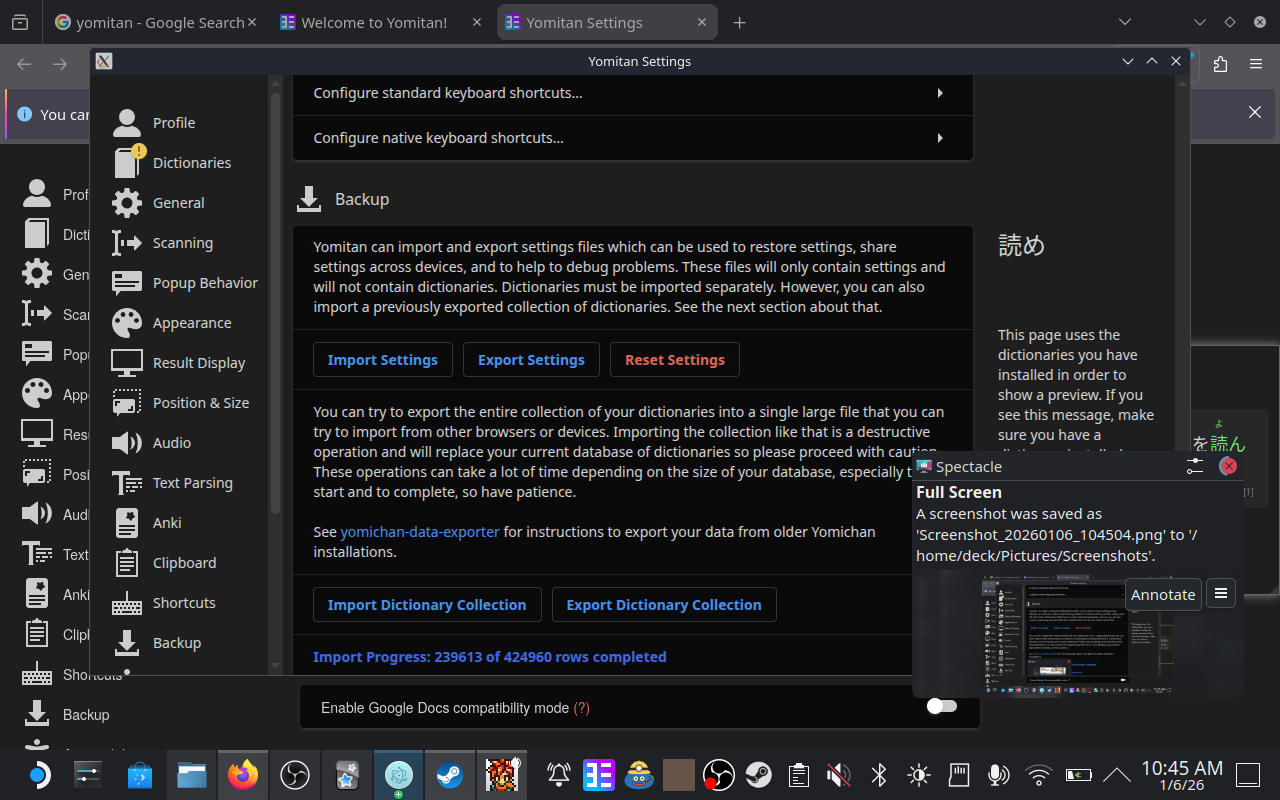Expand Configure native keyboard shortcuts
1280x800 pixels.
click(x=632, y=138)
